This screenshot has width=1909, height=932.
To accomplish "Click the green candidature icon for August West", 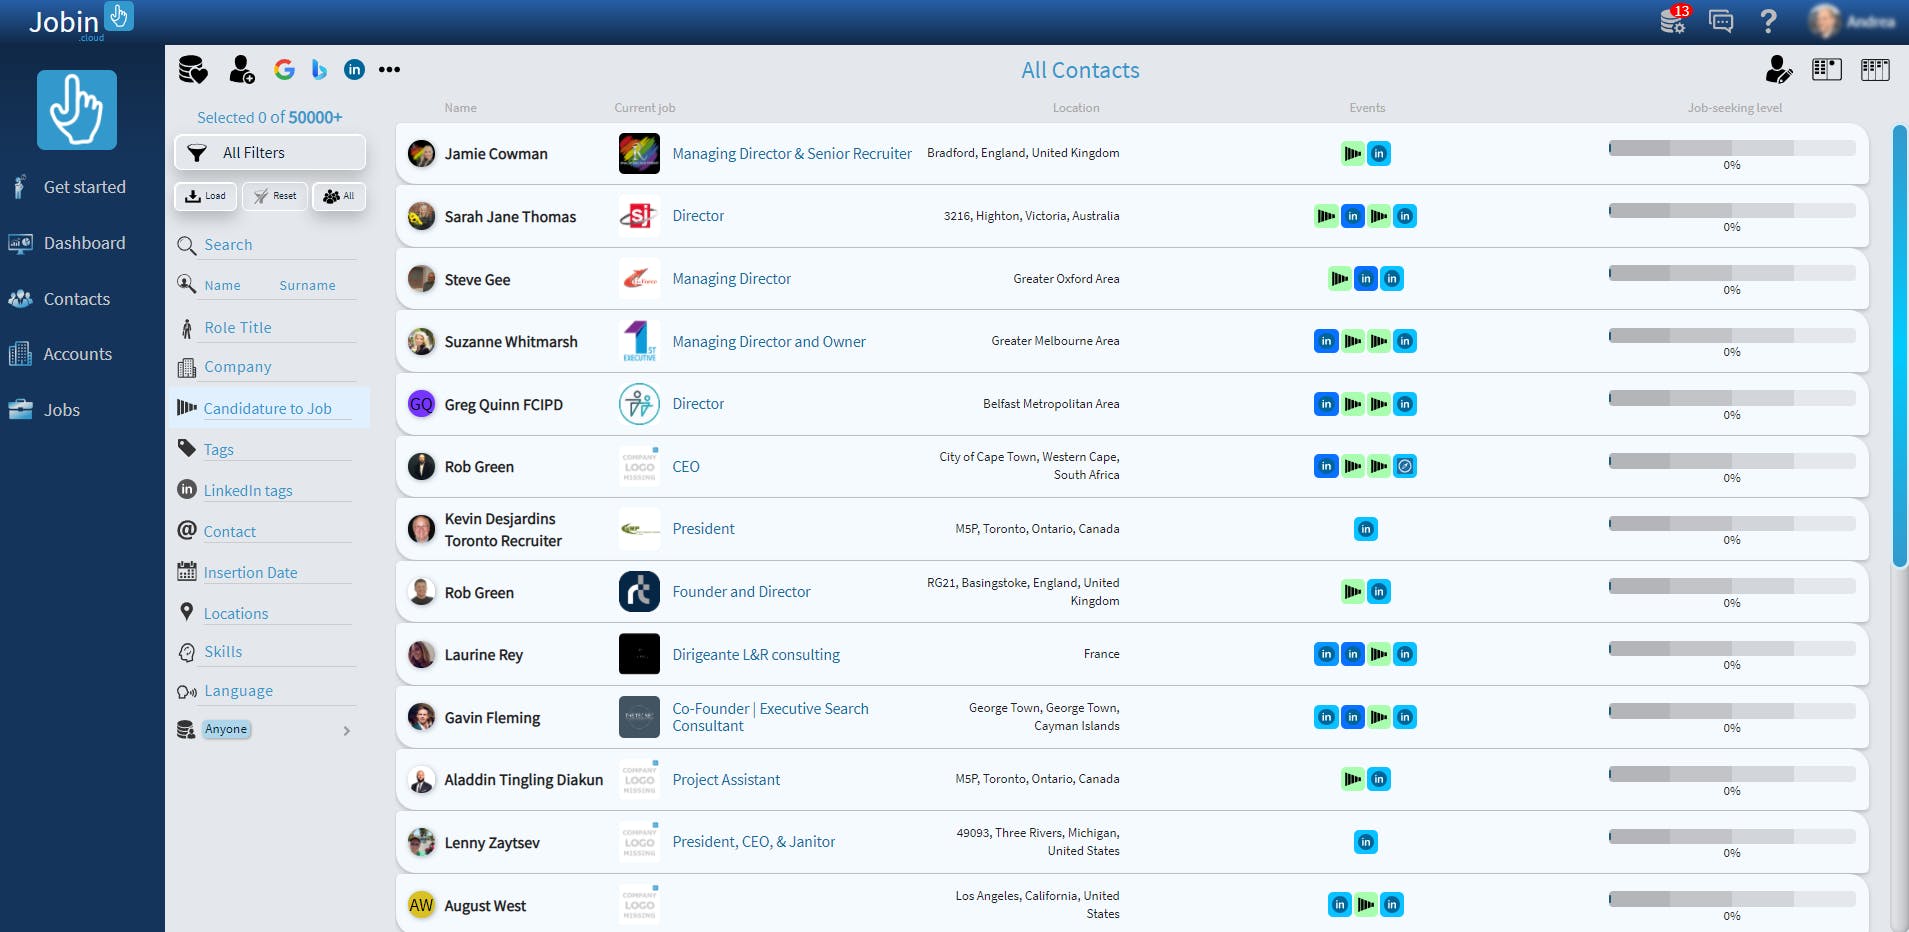I will tap(1366, 905).
